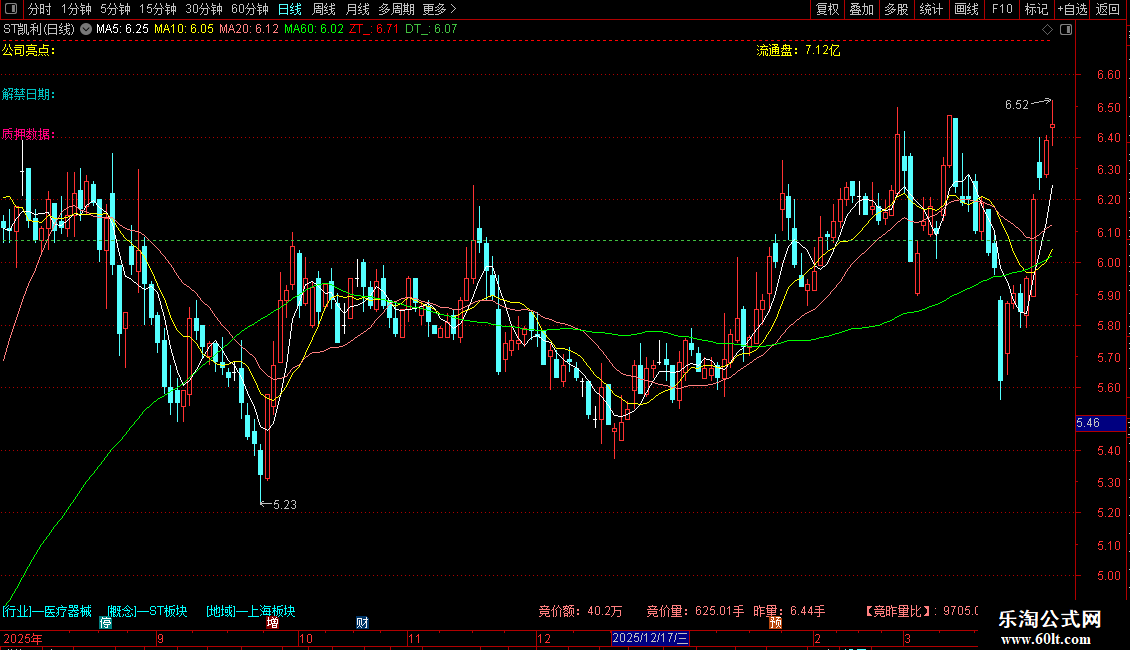Click the MA20: 6.12 indicator label

point(249,29)
